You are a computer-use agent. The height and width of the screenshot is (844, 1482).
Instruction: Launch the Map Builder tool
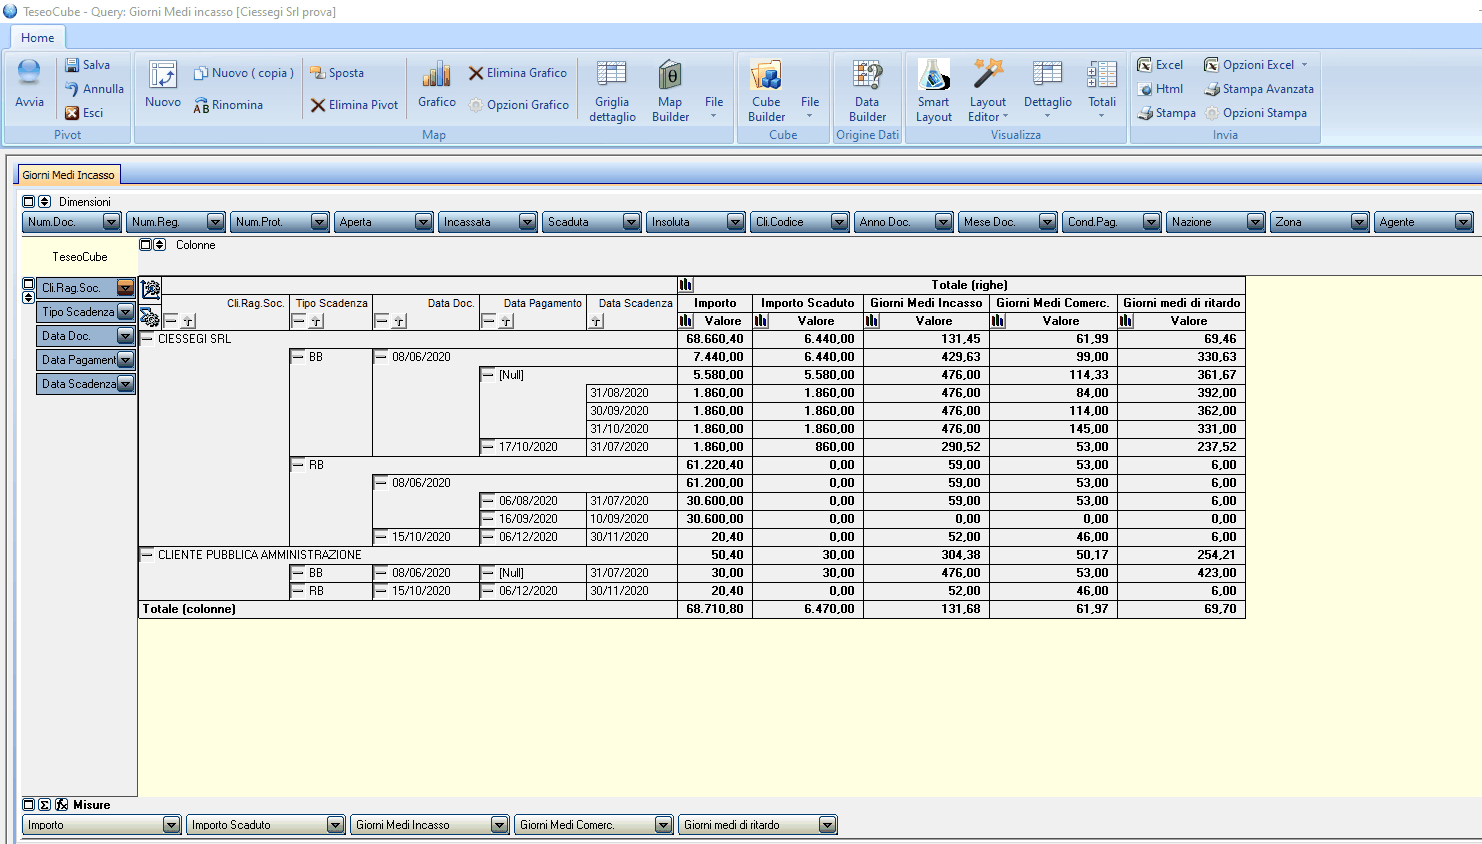tap(670, 91)
